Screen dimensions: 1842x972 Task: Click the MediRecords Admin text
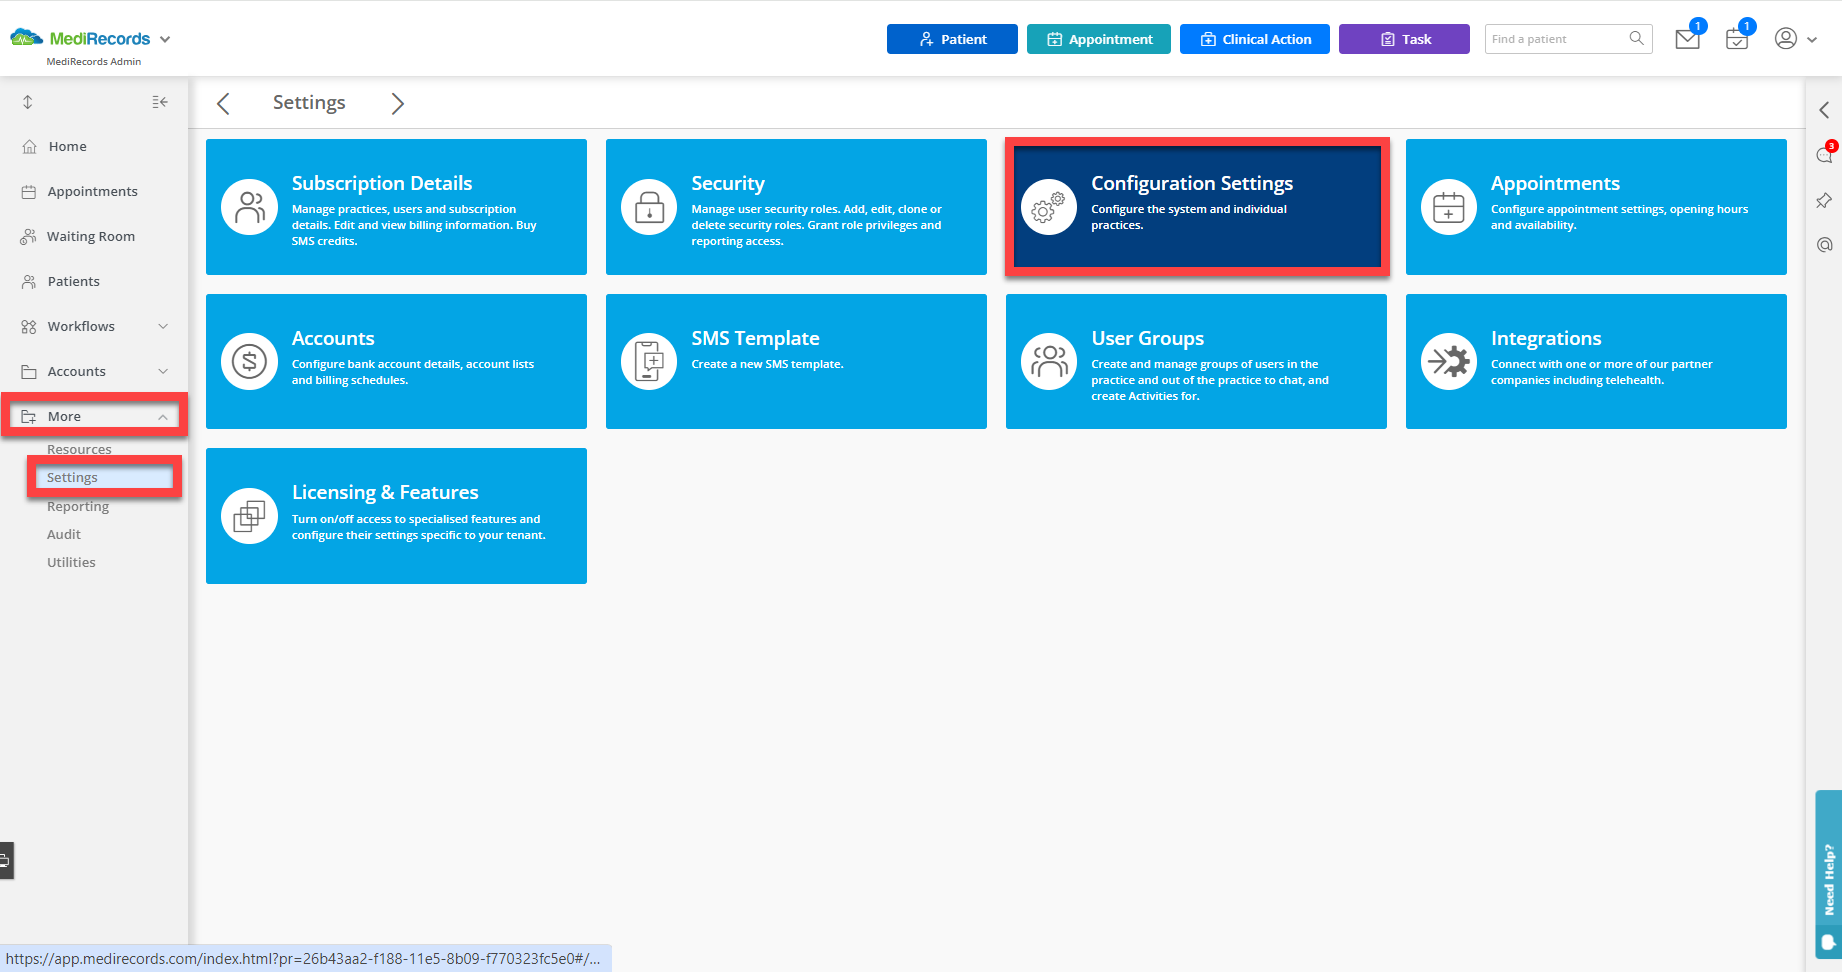[x=94, y=62]
